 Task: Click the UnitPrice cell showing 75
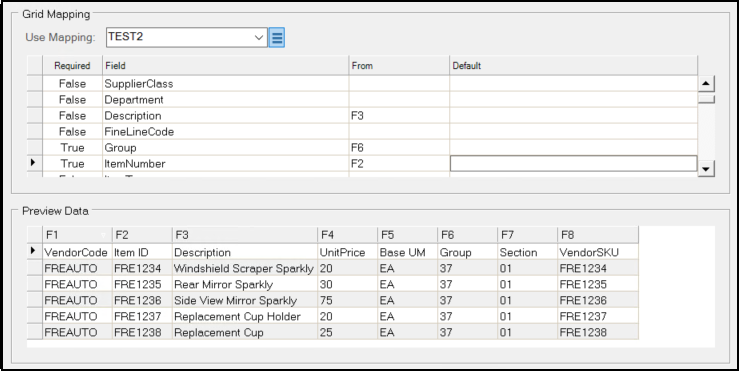coord(347,300)
